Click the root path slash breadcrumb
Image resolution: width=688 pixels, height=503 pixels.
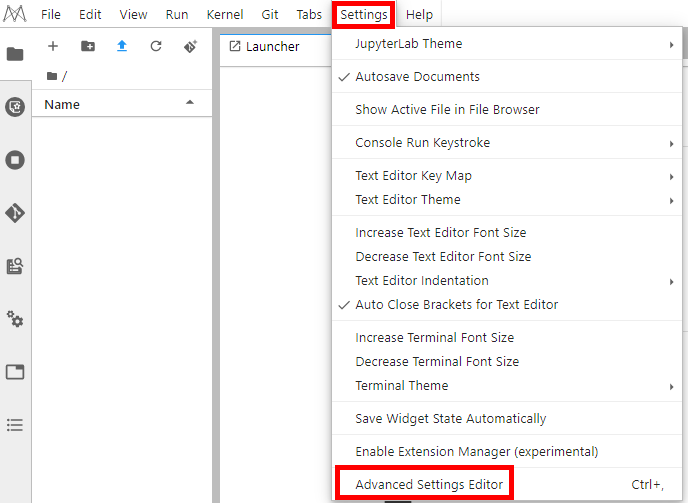tap(64, 76)
